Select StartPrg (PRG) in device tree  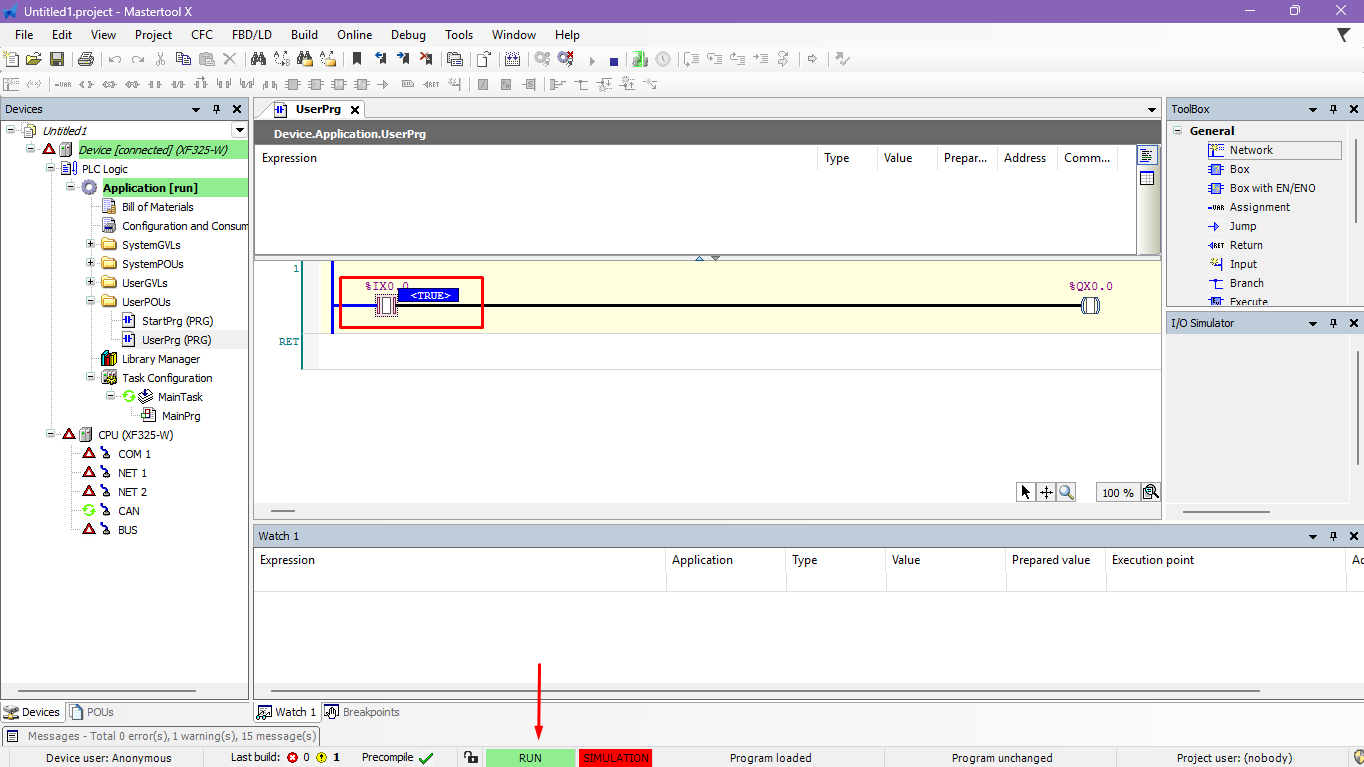tap(177, 321)
